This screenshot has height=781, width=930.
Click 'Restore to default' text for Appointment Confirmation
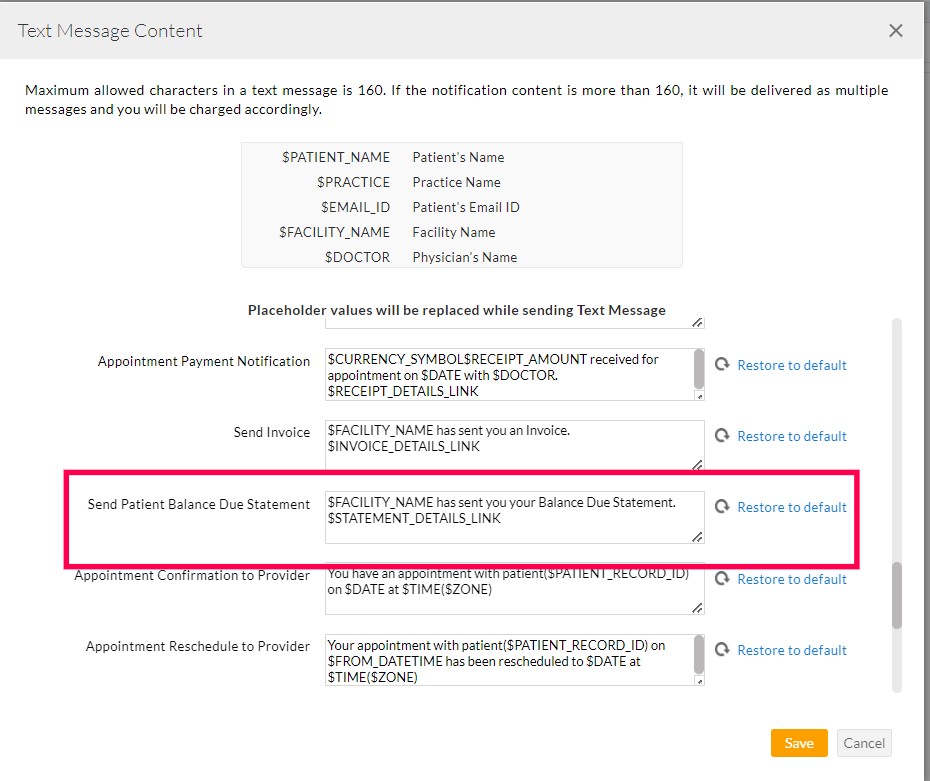[x=791, y=579]
